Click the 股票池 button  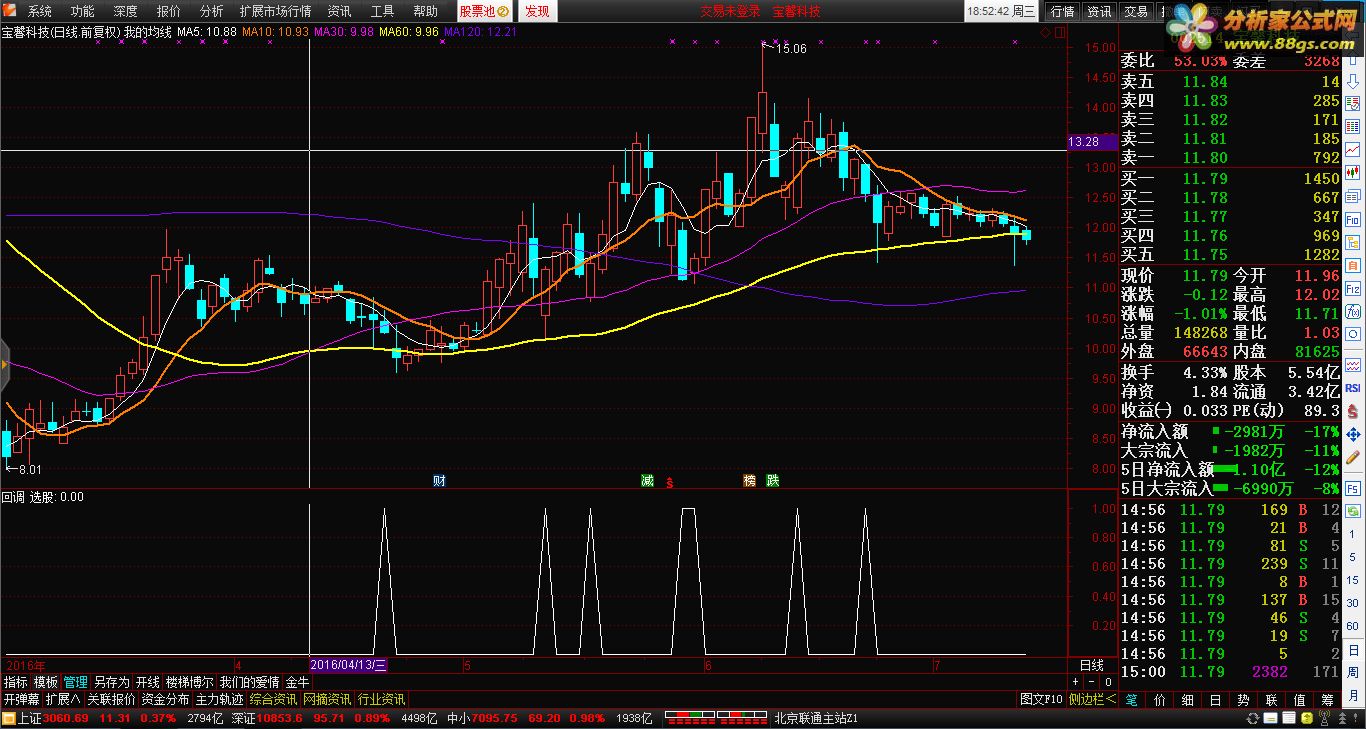click(485, 11)
